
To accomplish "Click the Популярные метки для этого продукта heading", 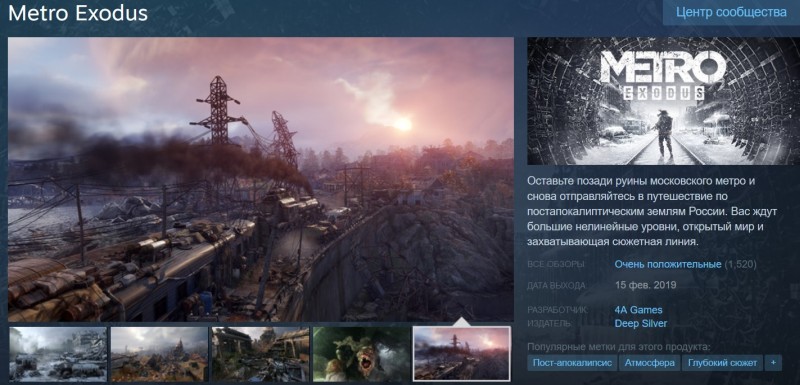I will coord(618,347).
